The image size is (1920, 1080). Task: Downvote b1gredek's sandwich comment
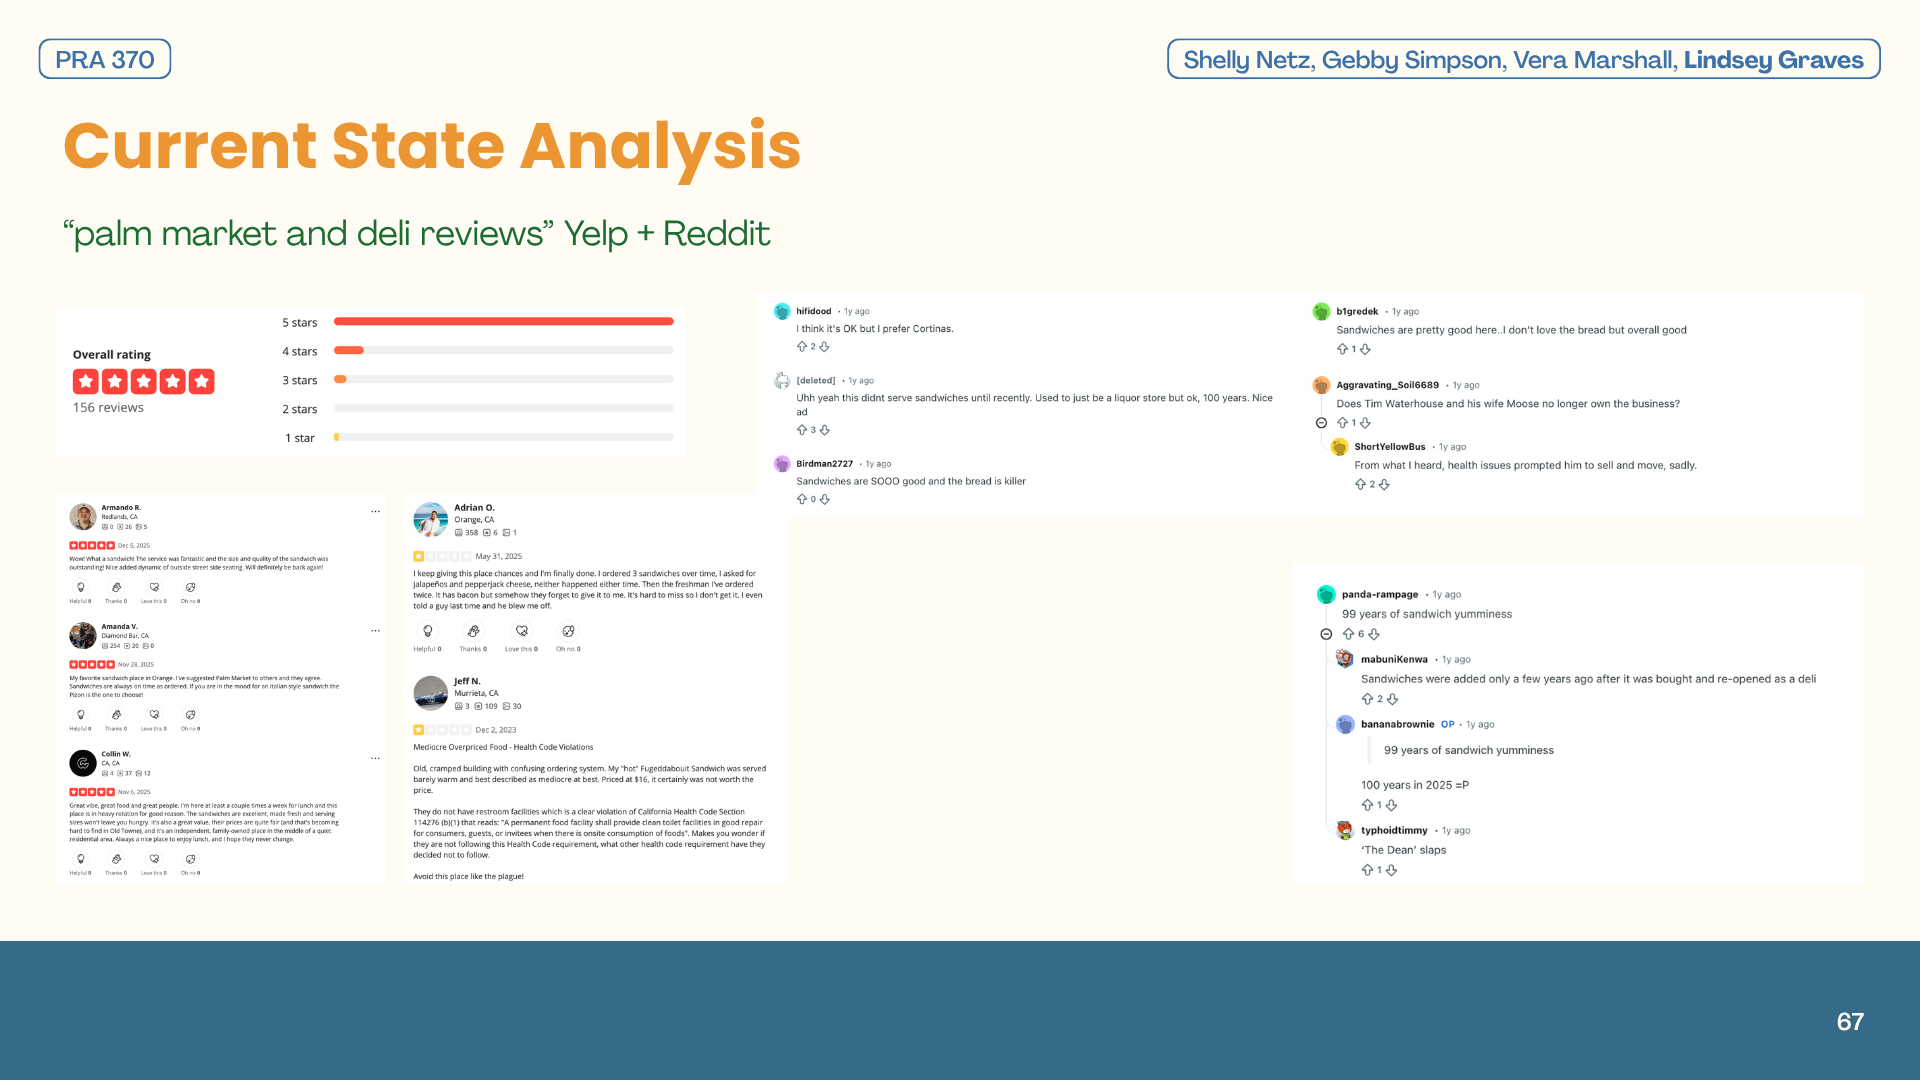click(1366, 349)
